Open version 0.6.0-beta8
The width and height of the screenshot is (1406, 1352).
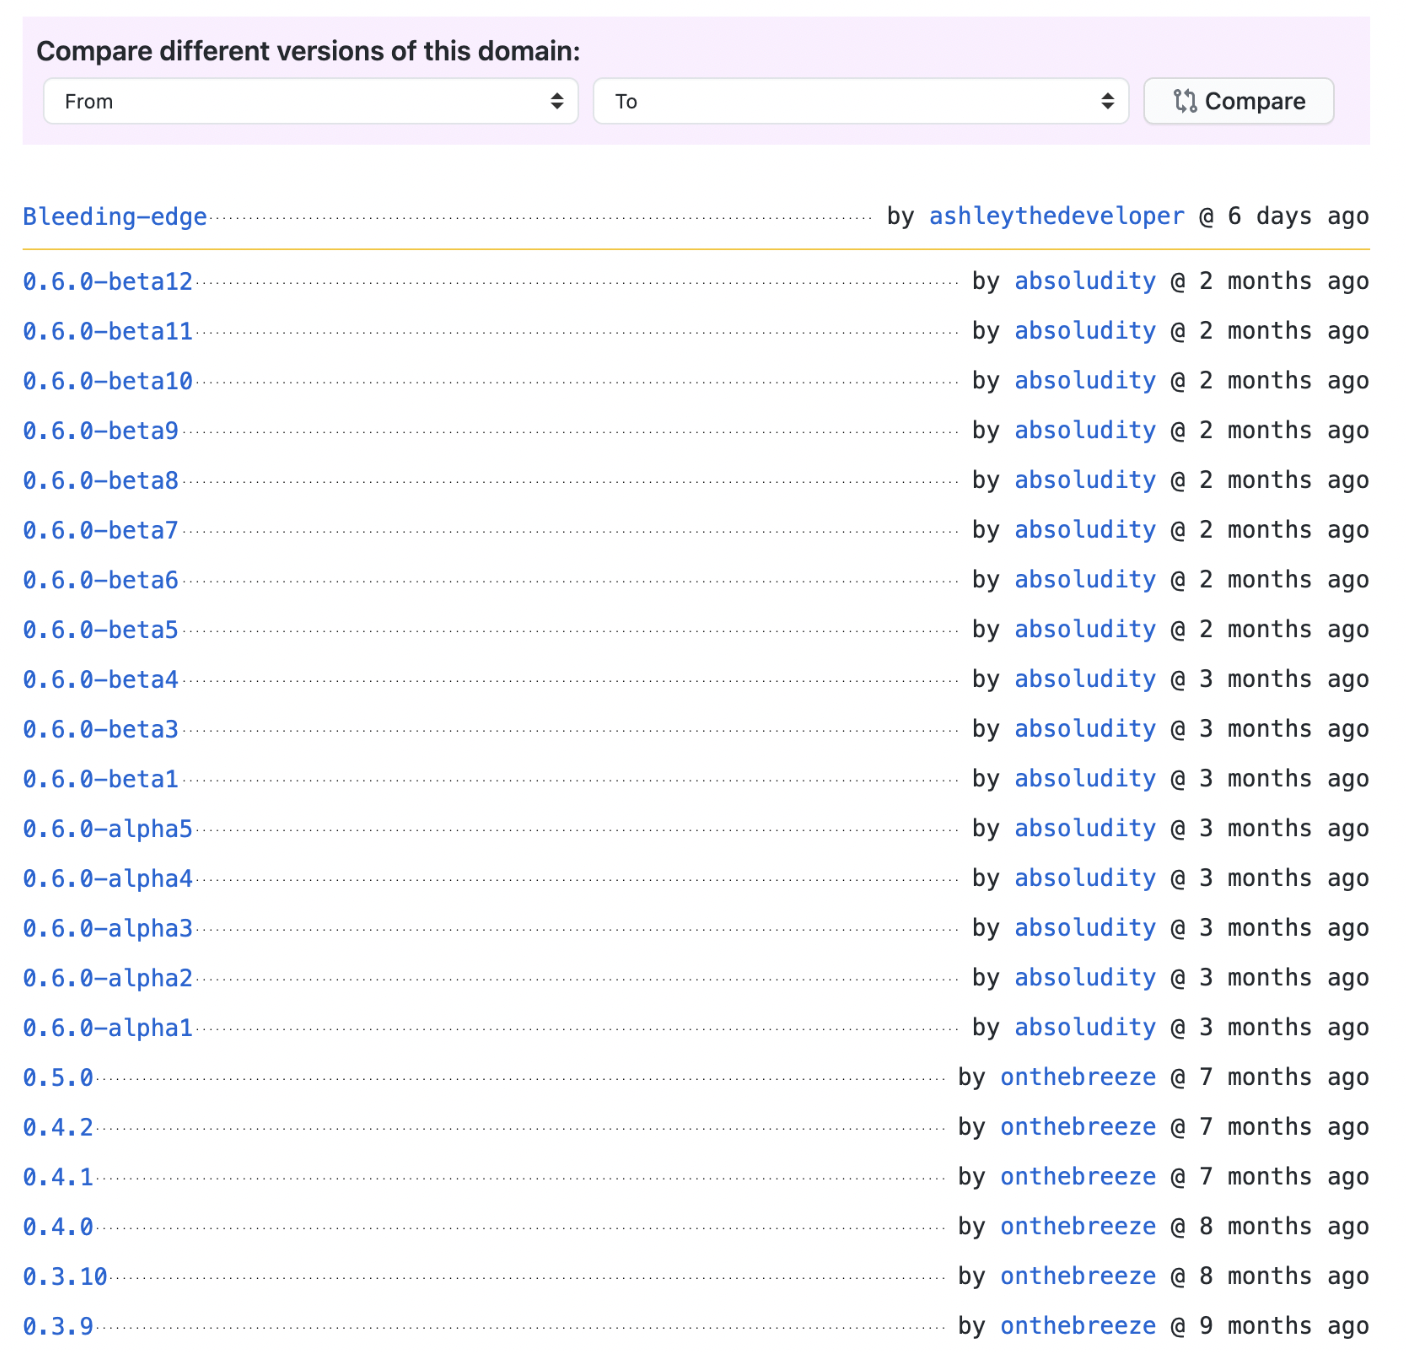point(101,481)
